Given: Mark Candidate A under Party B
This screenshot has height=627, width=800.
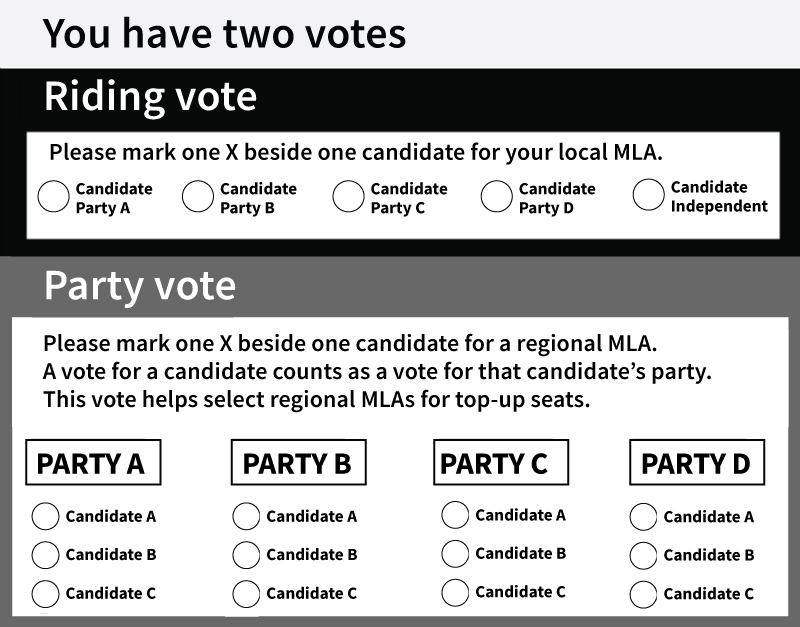Looking at the screenshot, I should pyautogui.click(x=246, y=516).
